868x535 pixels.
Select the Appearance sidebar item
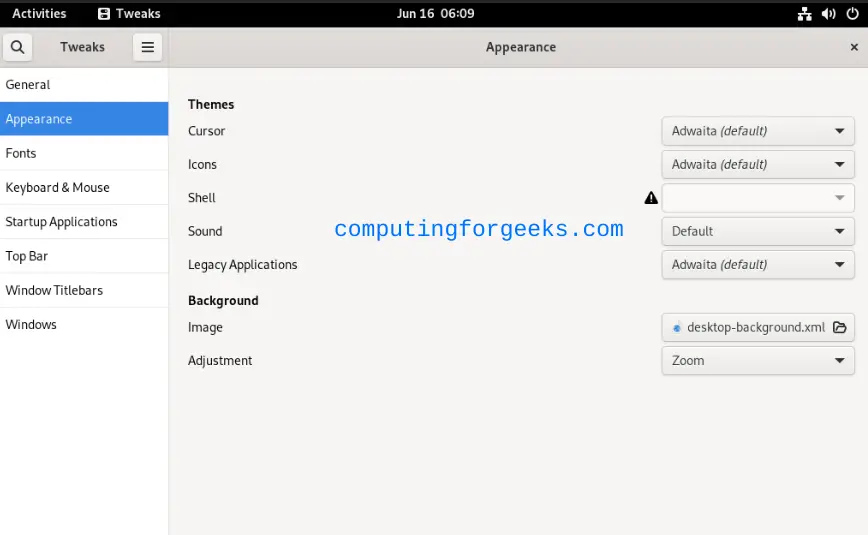(84, 119)
